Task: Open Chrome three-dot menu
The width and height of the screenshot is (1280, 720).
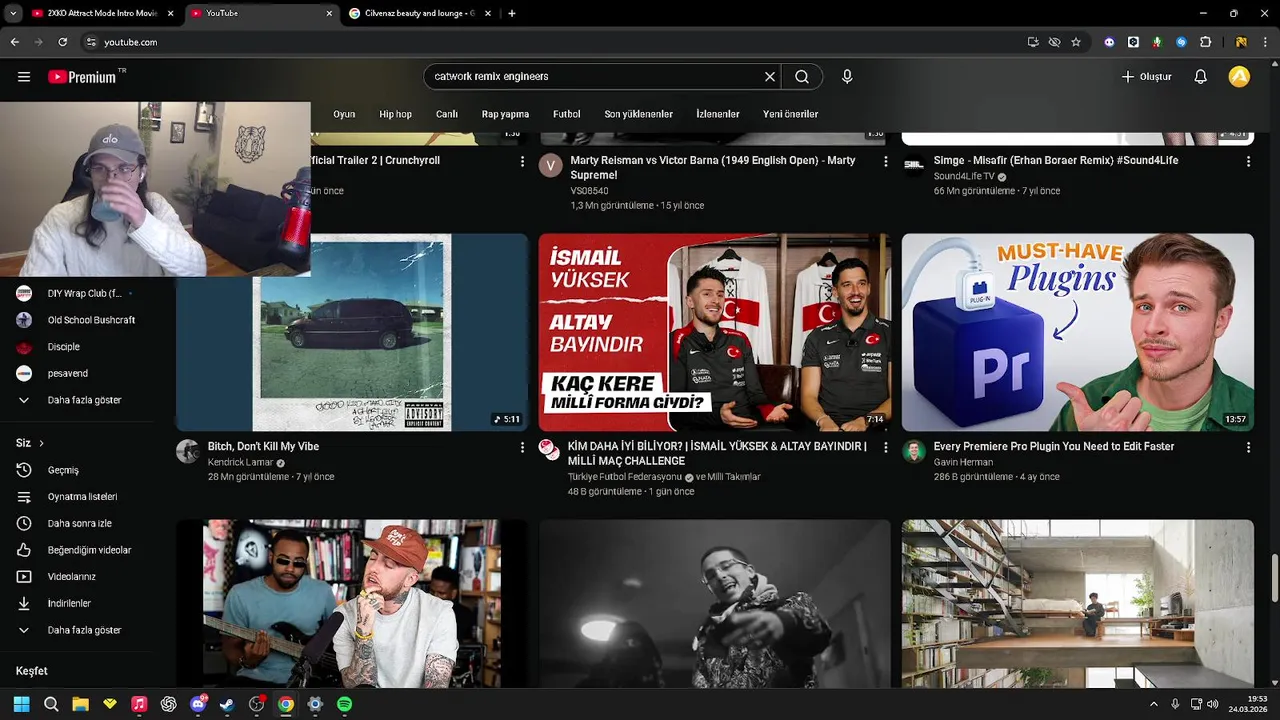Action: pos(1265,42)
